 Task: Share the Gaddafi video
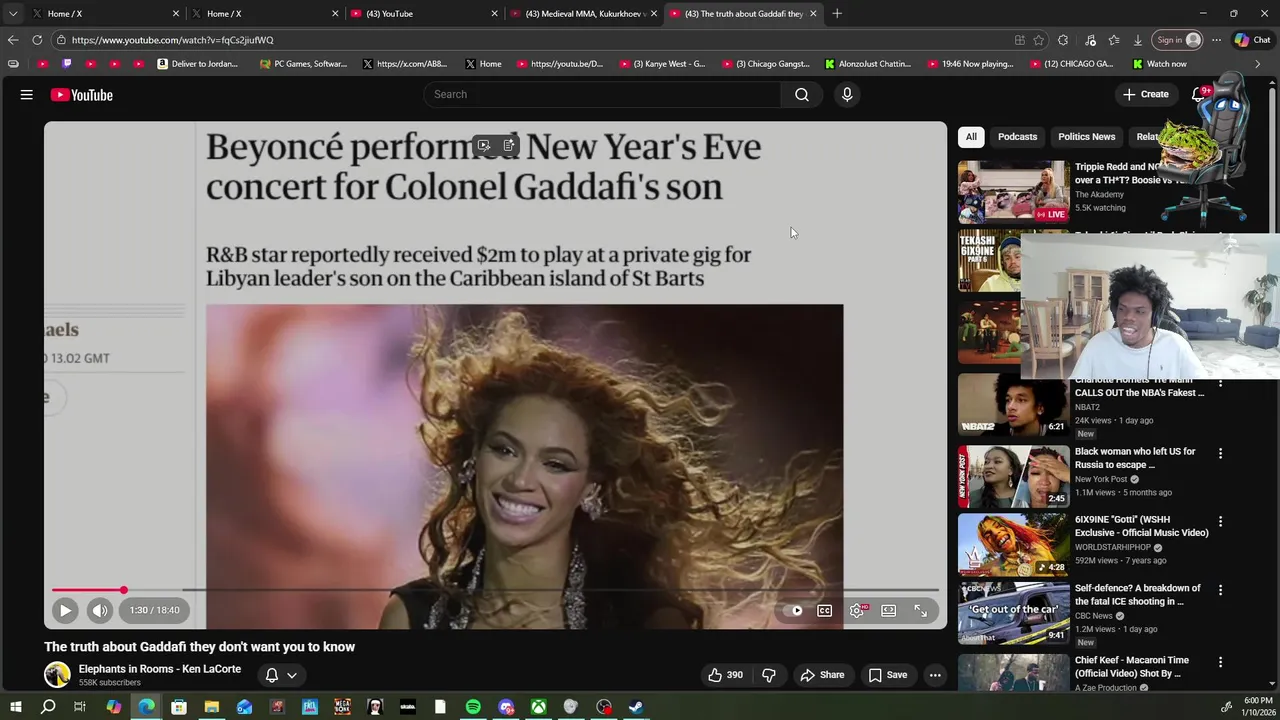pyautogui.click(x=823, y=675)
